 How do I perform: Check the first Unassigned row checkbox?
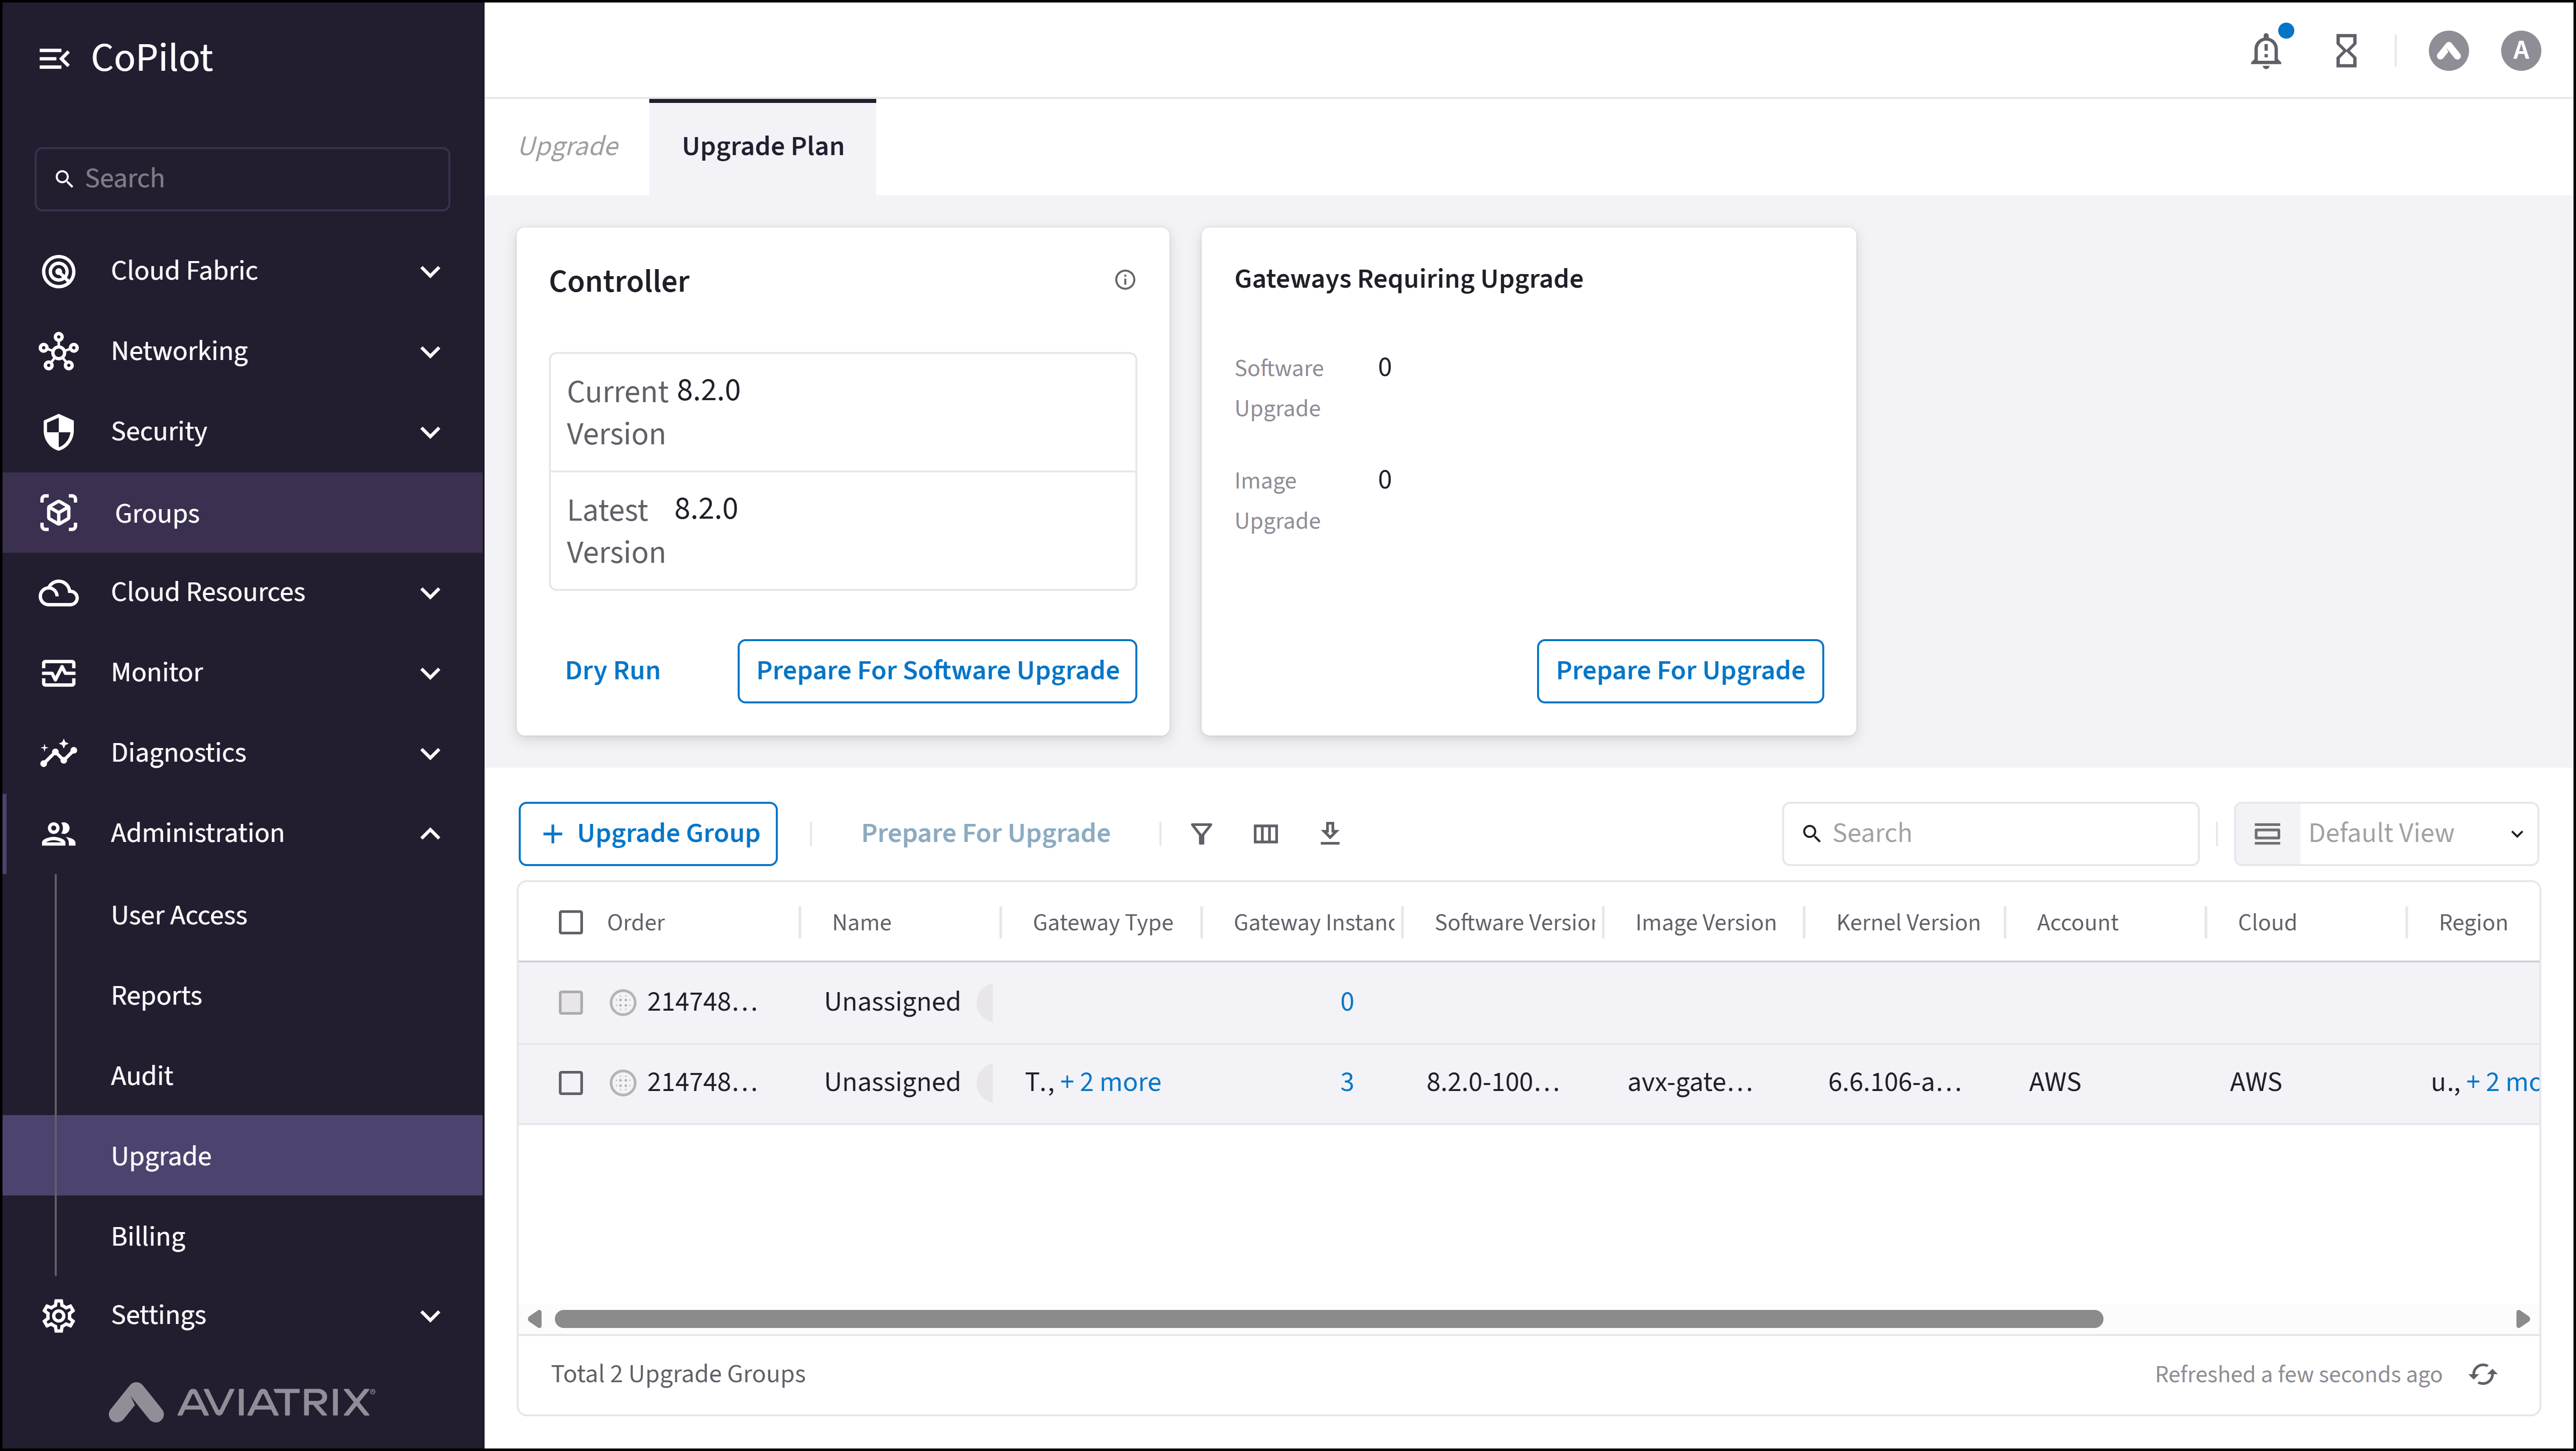click(571, 1002)
